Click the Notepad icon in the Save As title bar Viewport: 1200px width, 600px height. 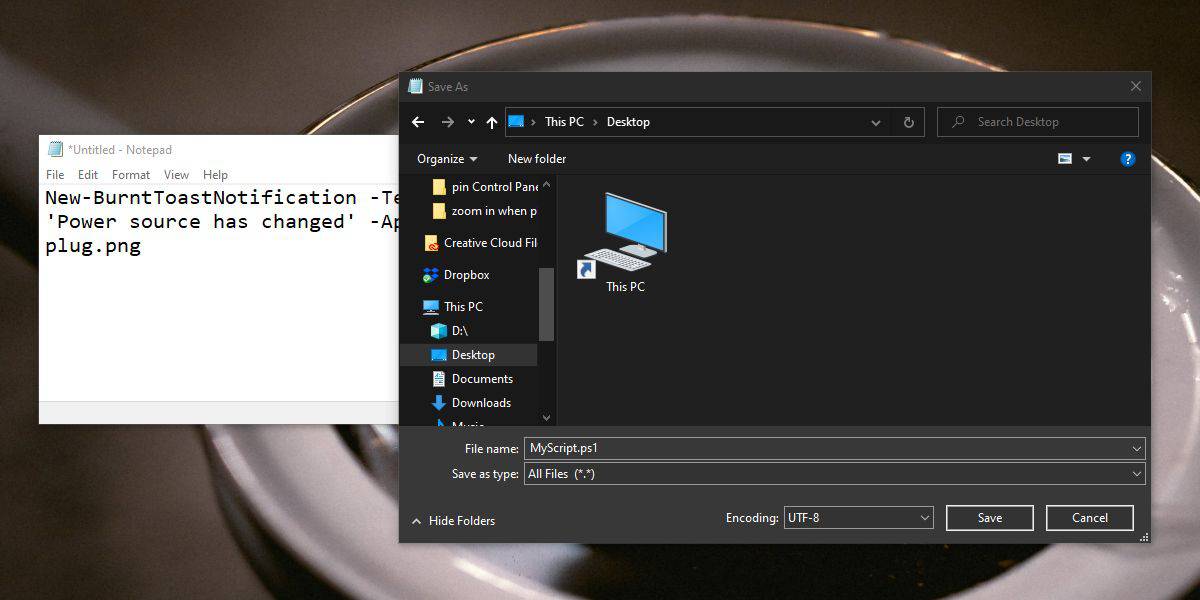pyautogui.click(x=415, y=86)
